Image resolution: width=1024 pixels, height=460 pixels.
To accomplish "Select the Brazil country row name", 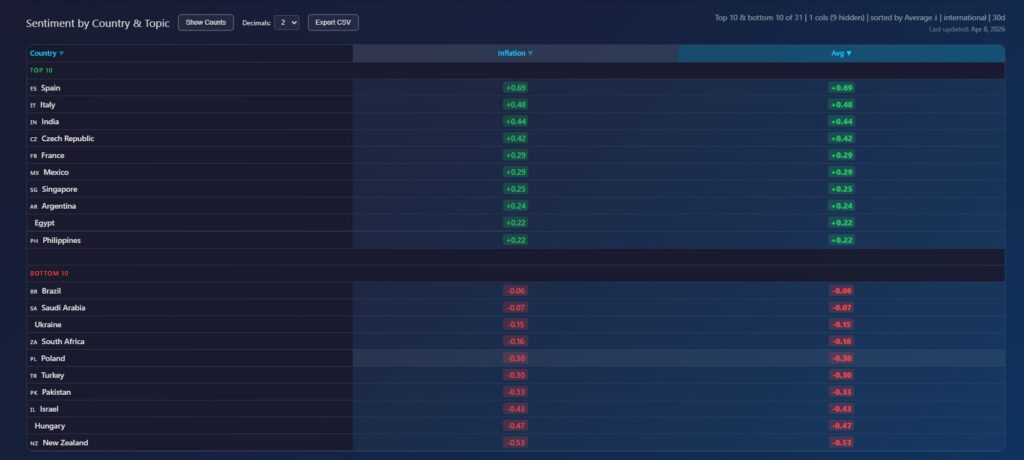I will tap(51, 291).
